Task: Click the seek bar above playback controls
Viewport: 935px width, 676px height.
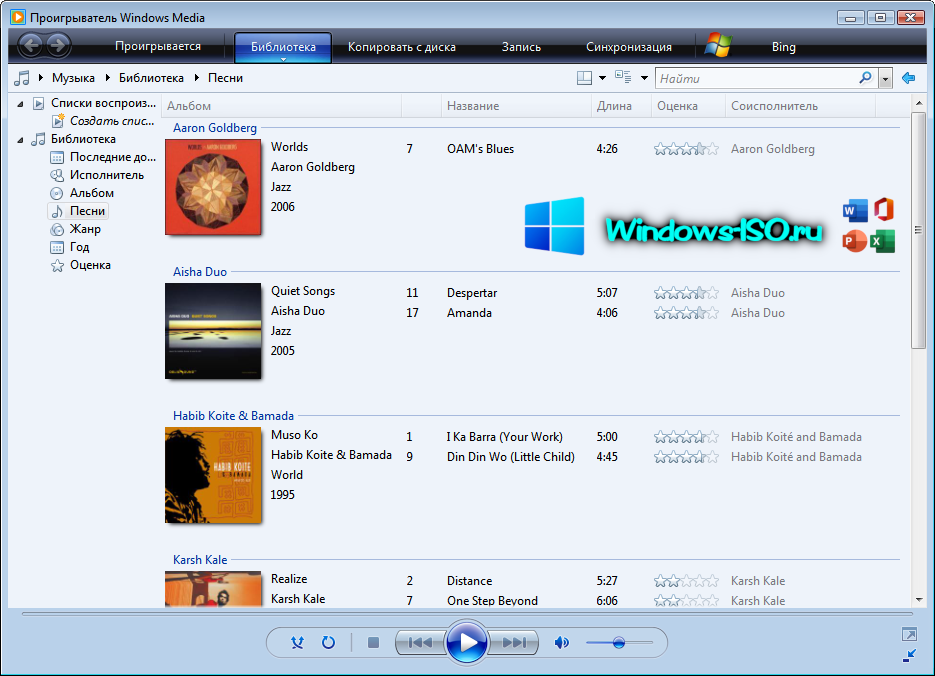Action: pyautogui.click(x=467, y=613)
